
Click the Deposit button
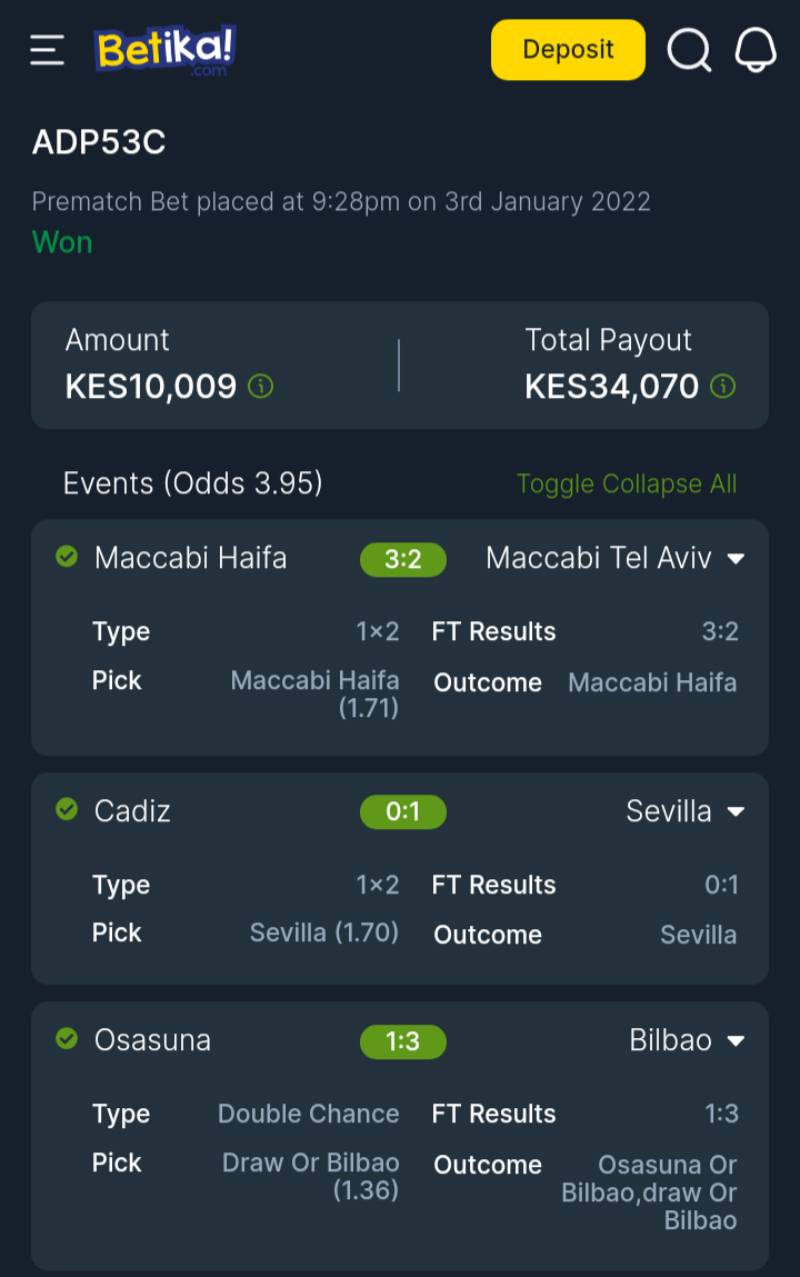[x=568, y=50]
